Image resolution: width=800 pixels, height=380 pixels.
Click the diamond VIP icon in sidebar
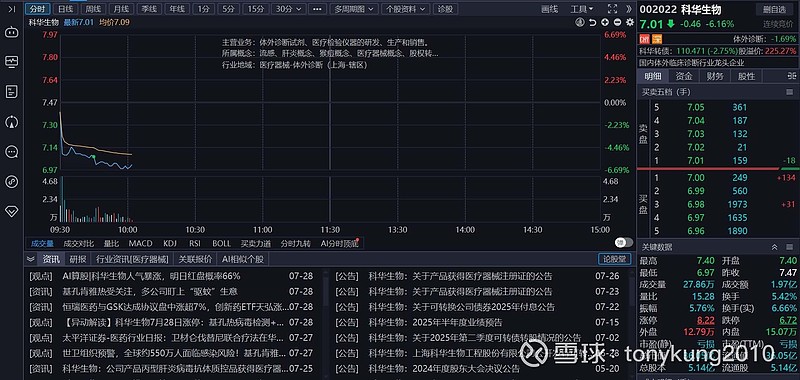pyautogui.click(x=11, y=211)
